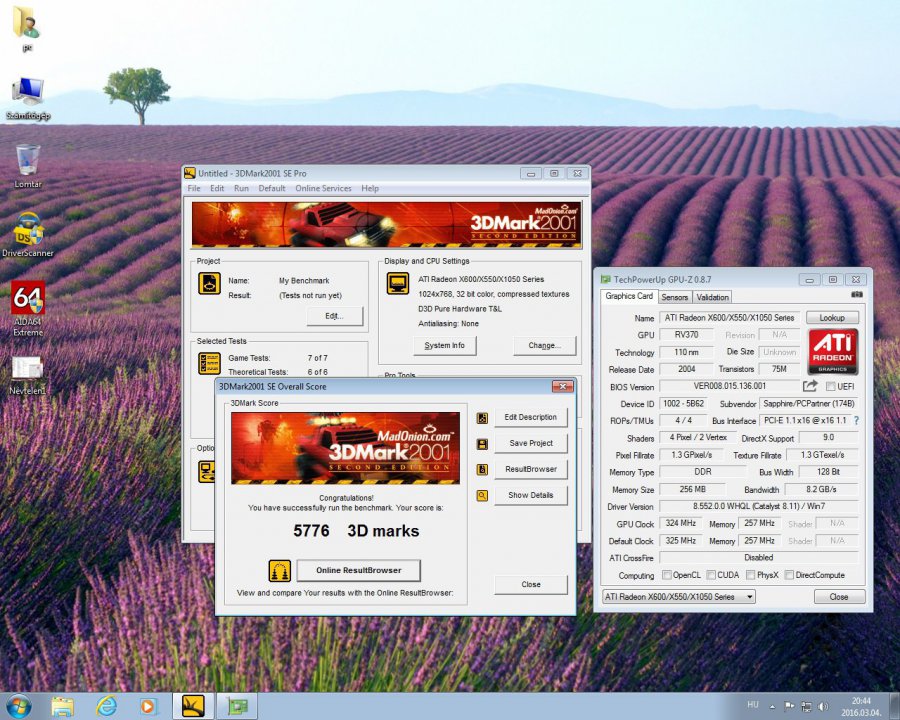
Task: Click the Edit Description button
Action: coord(530,417)
